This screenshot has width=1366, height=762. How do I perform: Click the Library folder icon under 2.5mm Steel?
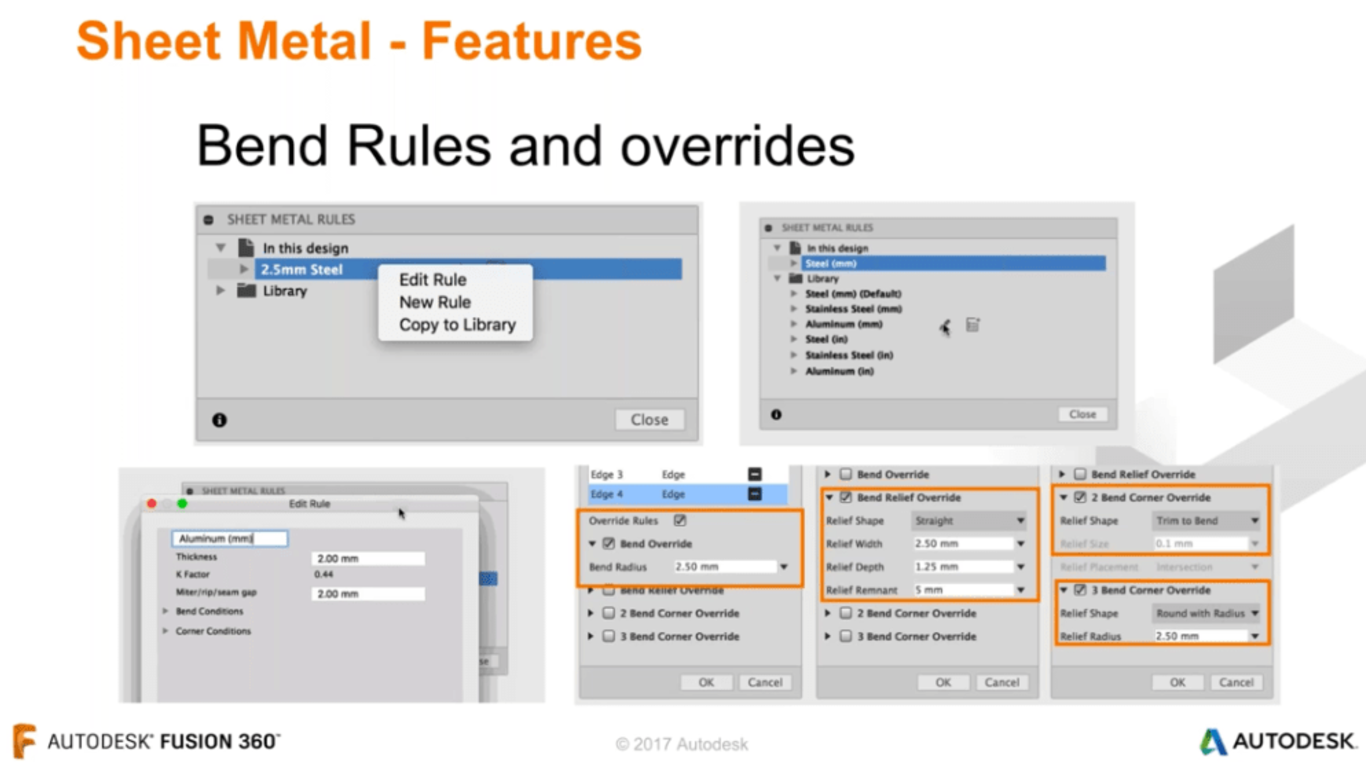[x=246, y=291]
